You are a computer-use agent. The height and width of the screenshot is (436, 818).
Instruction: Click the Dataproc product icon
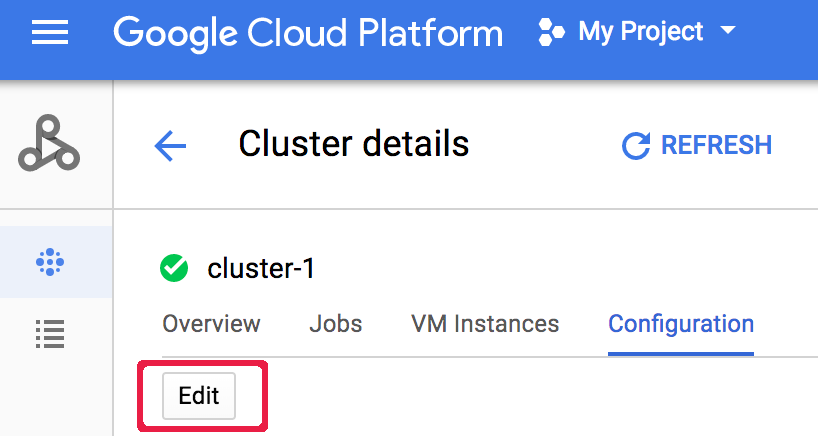(49, 143)
